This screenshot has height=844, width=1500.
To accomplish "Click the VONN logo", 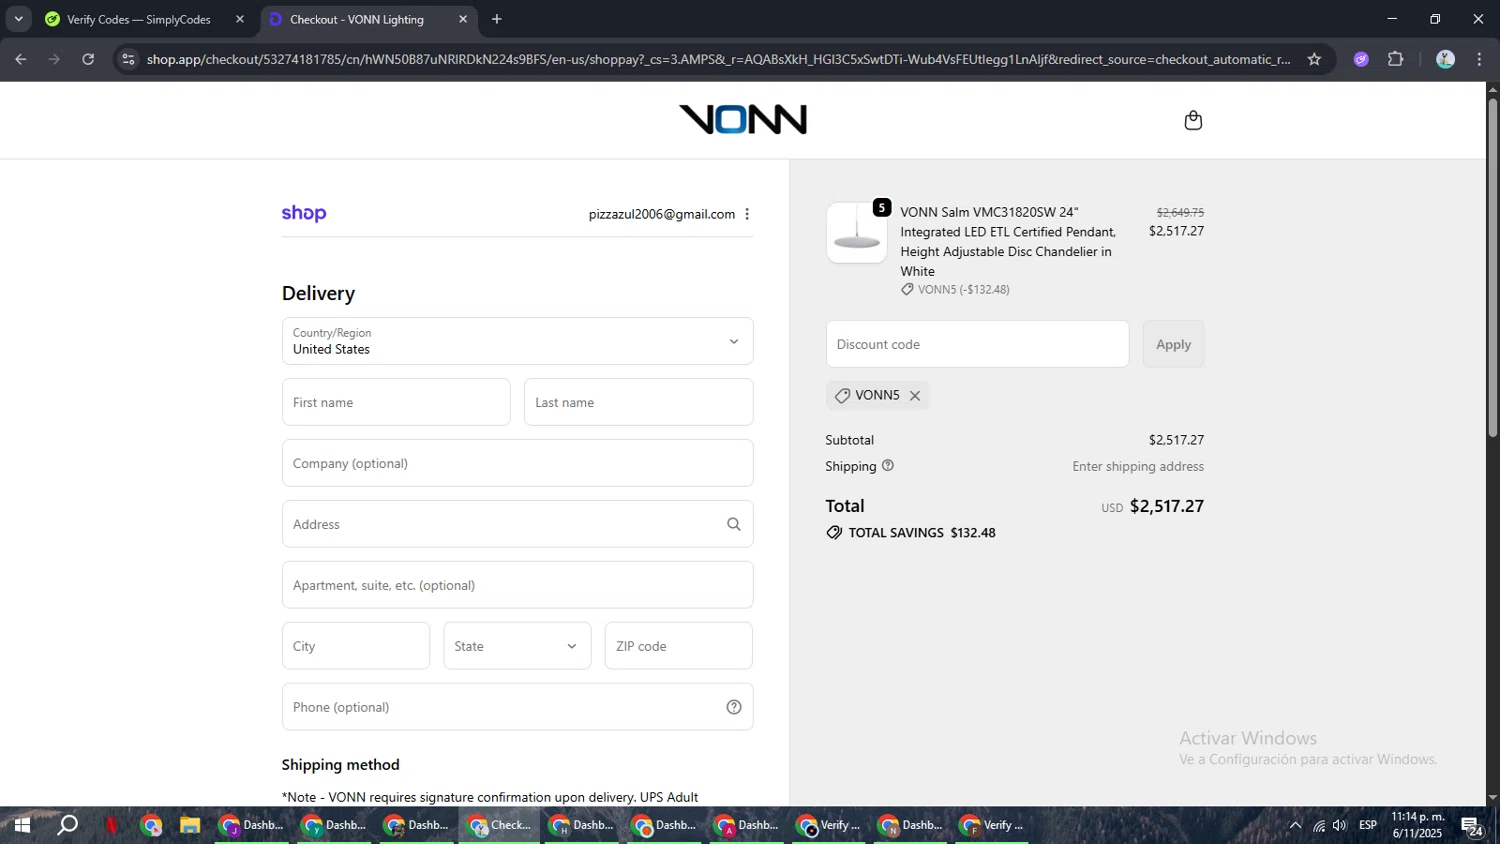I will [x=743, y=120].
